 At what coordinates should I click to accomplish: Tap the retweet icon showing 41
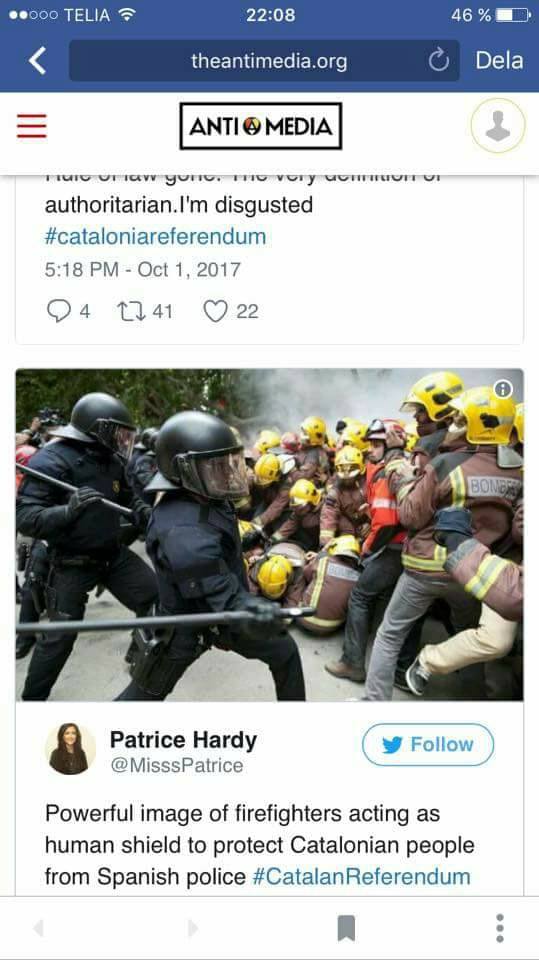click(129, 311)
